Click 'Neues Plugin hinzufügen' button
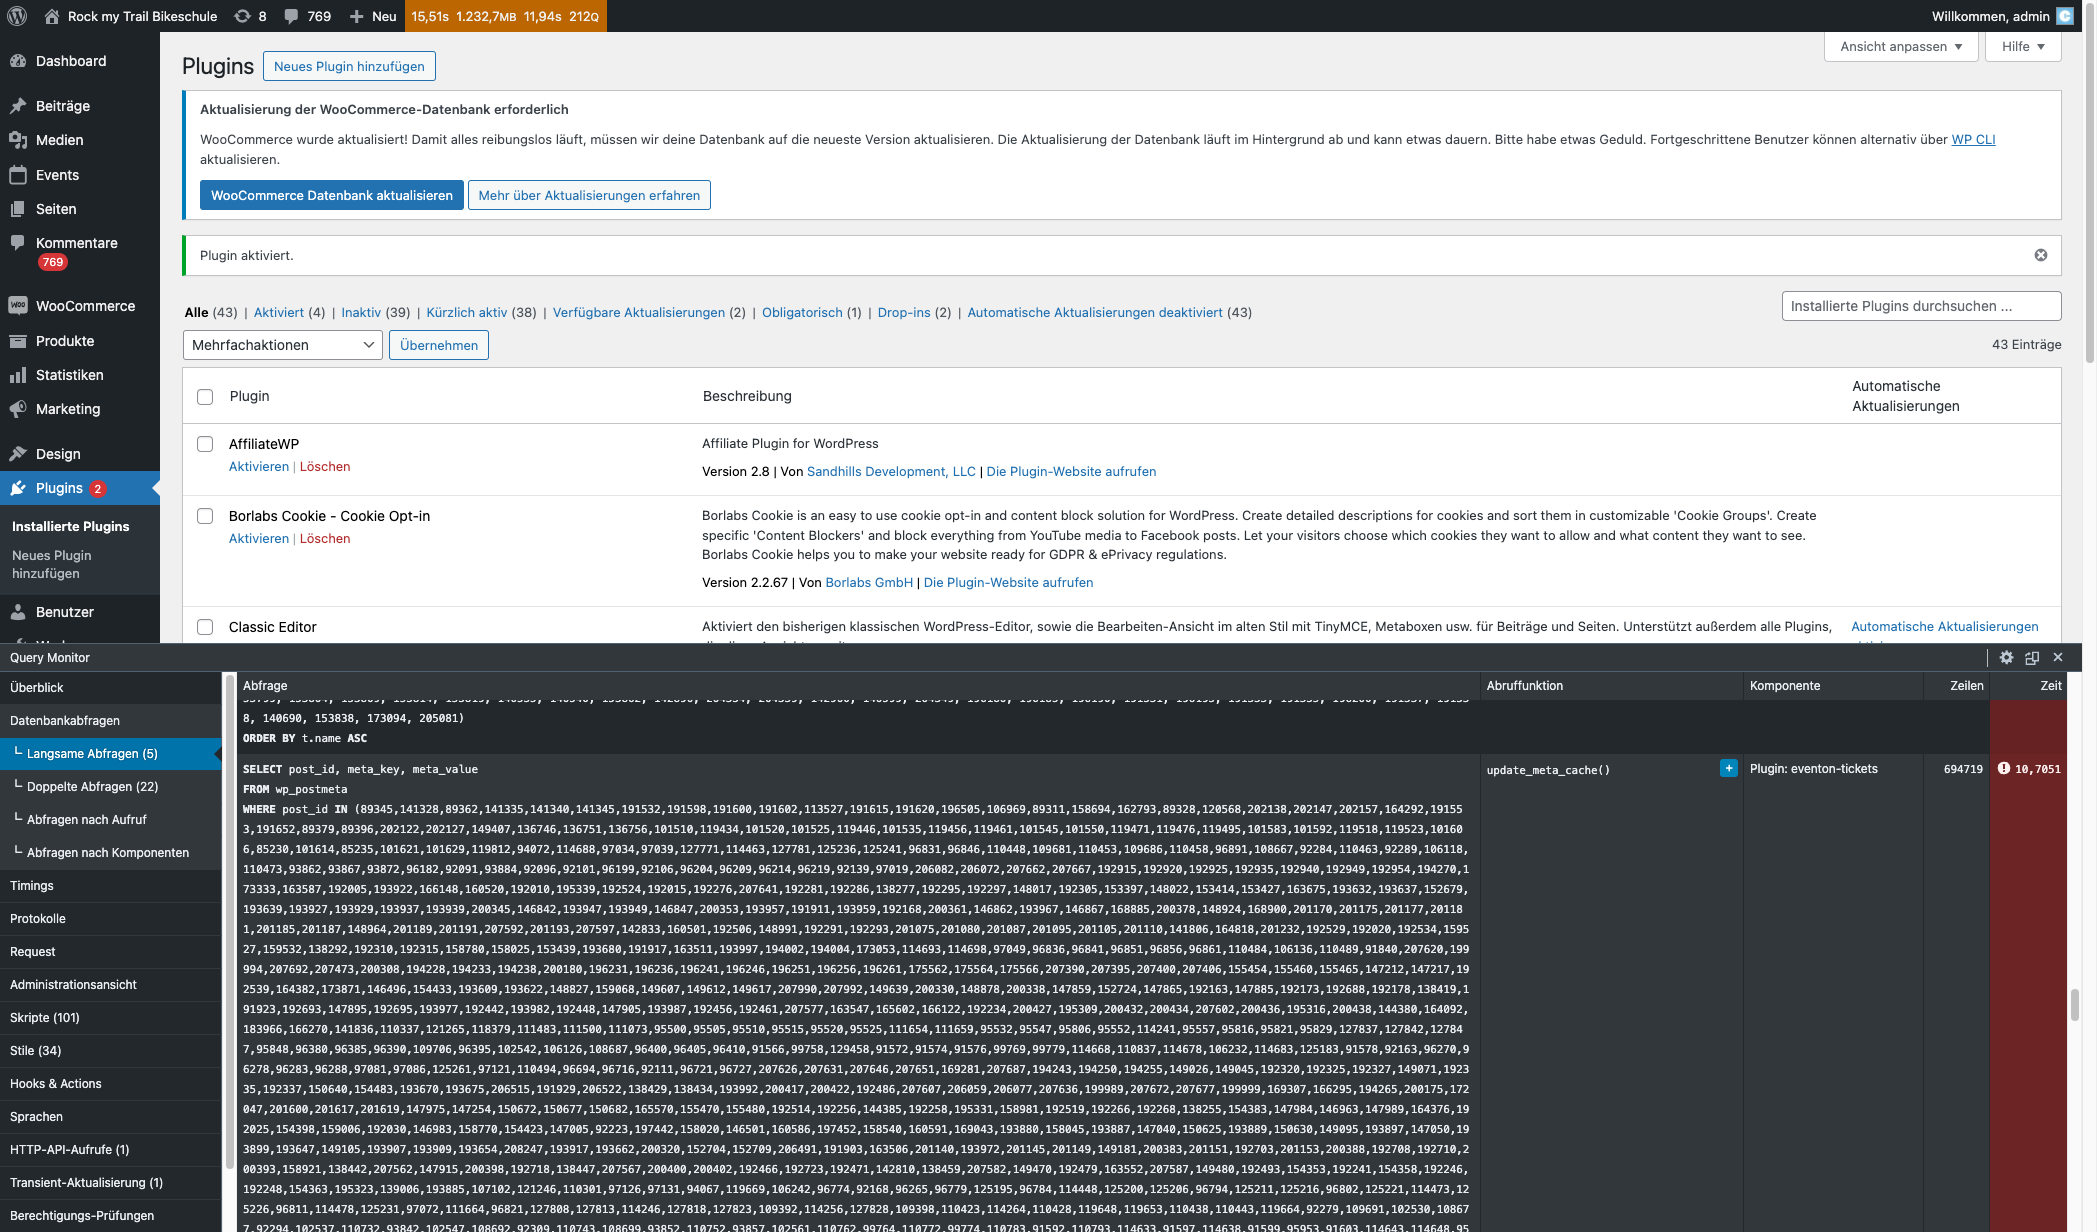The height and width of the screenshot is (1232, 2097). point(349,66)
